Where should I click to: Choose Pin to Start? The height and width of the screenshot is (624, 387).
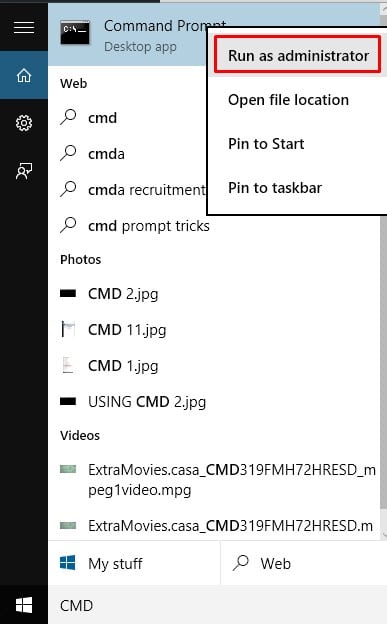coord(266,144)
